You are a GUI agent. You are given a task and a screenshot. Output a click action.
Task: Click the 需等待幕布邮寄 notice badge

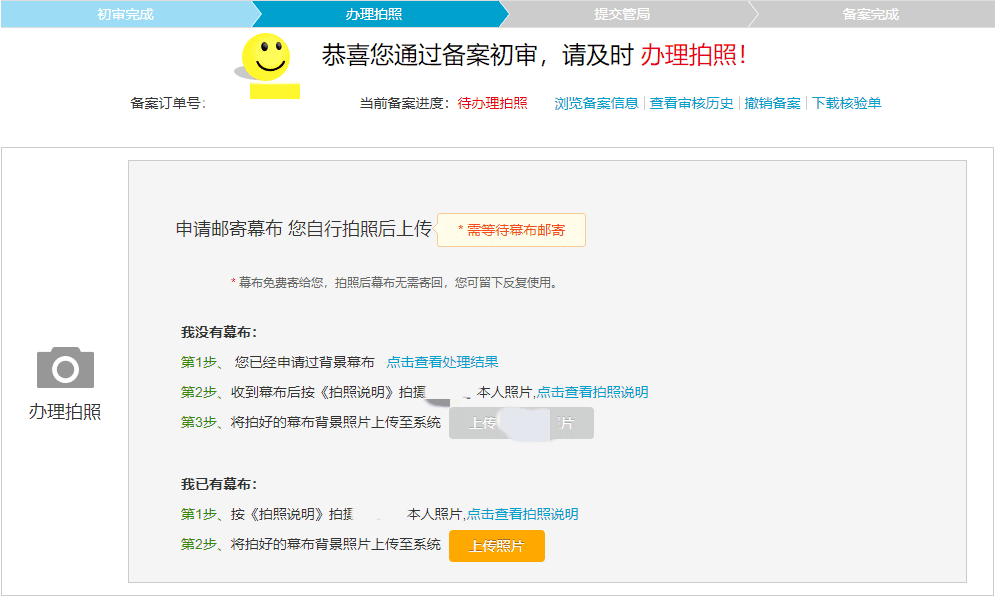tap(511, 230)
